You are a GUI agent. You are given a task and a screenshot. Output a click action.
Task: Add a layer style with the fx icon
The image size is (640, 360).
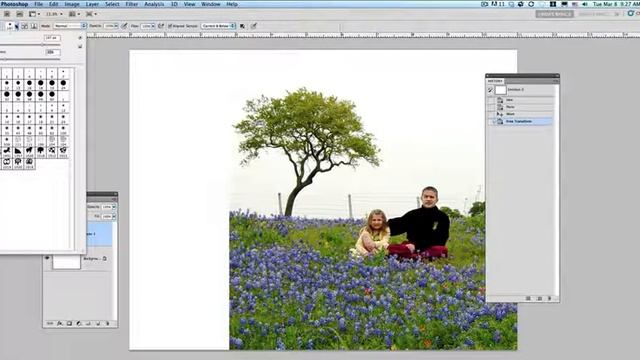(60, 323)
